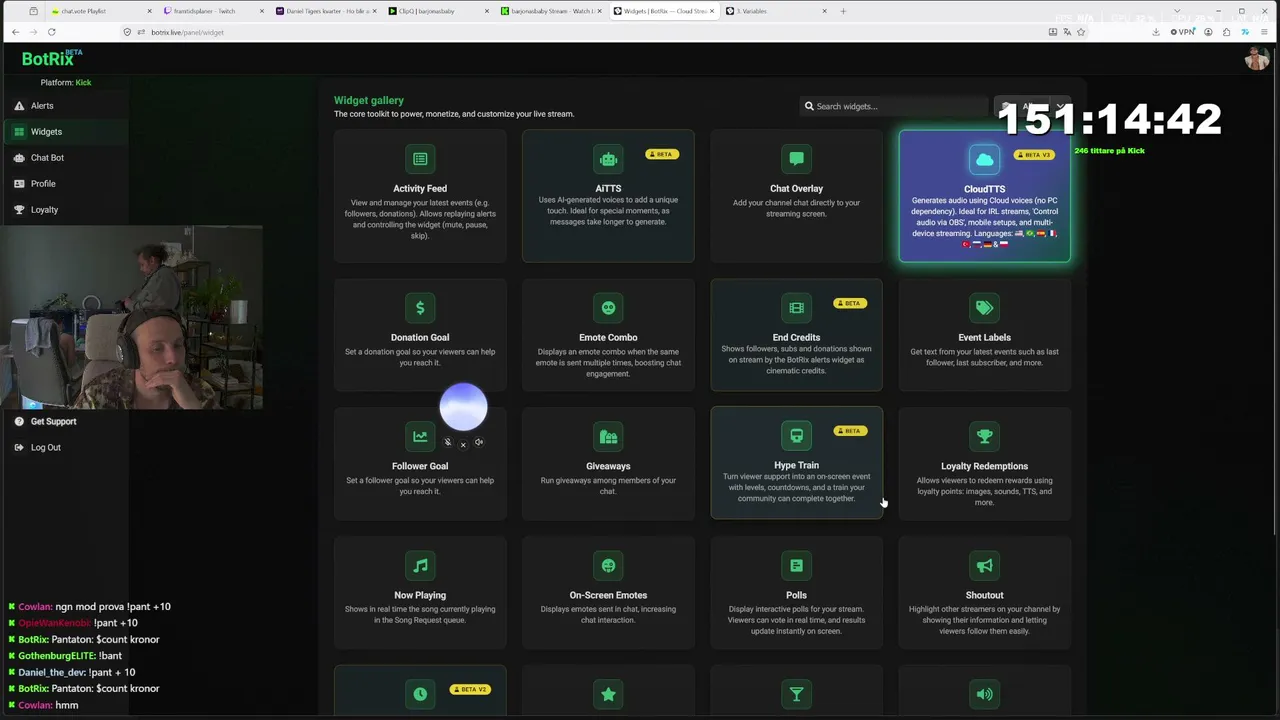Image resolution: width=1280 pixels, height=720 pixels.
Task: Open the Hype Train widget title
Action: pos(796,465)
